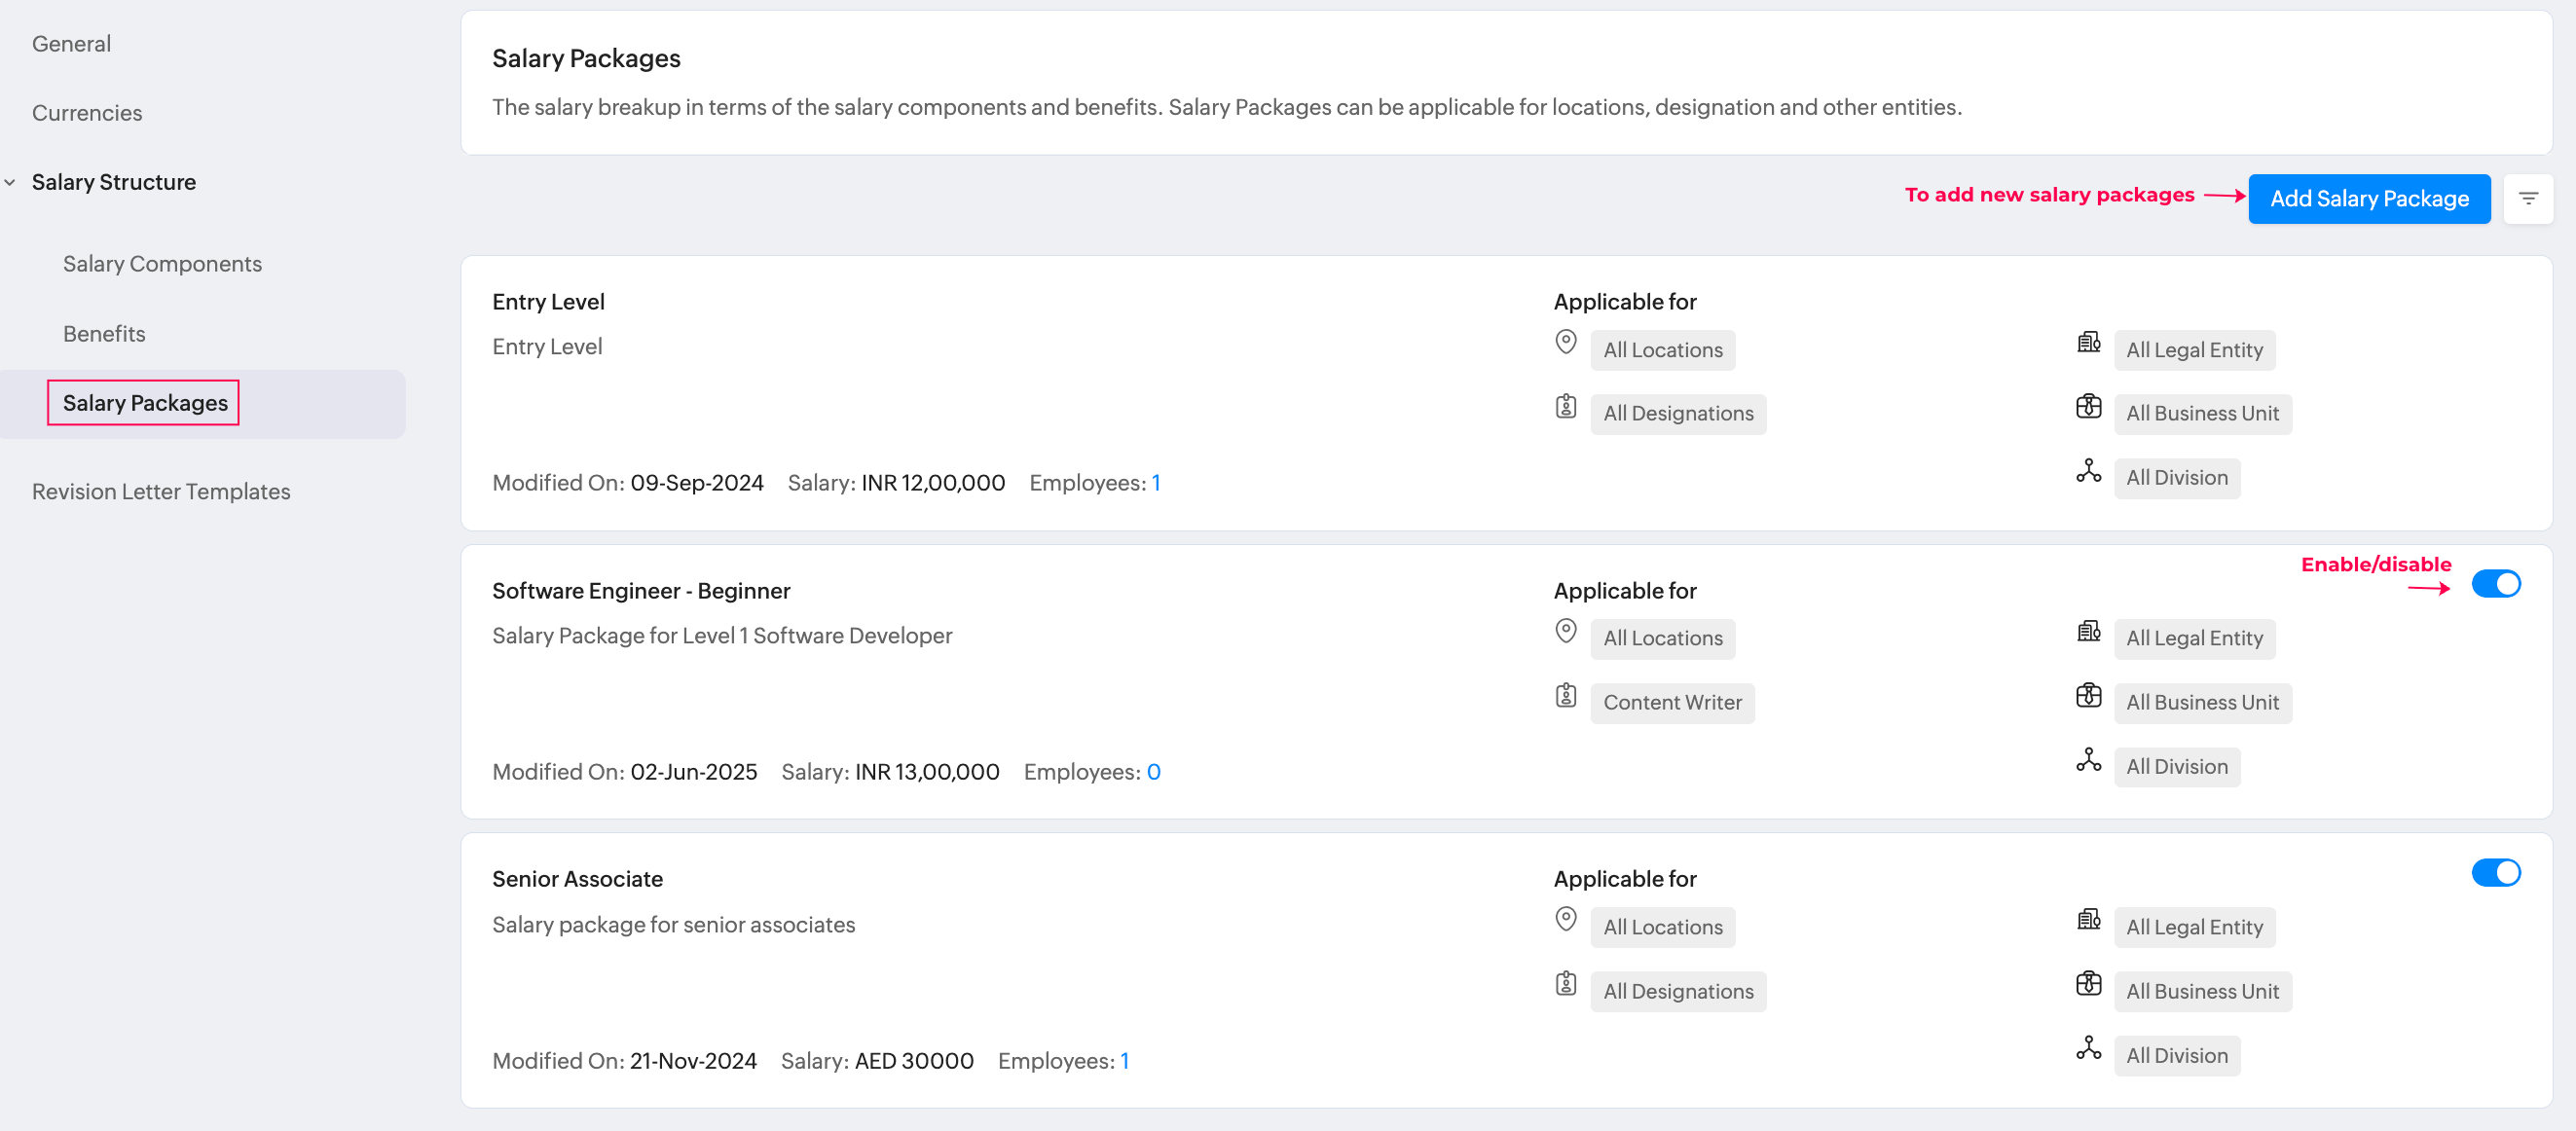Click division hierarchy icon in Entry Level card

pyautogui.click(x=2088, y=470)
